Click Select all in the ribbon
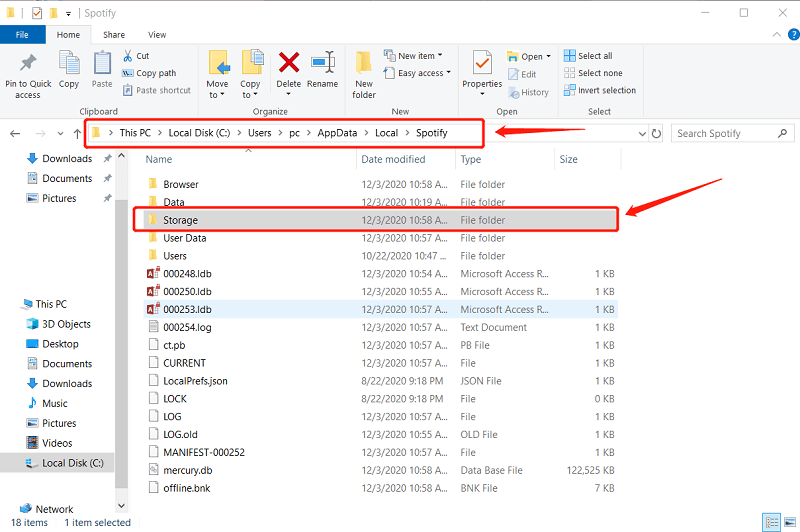 pos(588,56)
